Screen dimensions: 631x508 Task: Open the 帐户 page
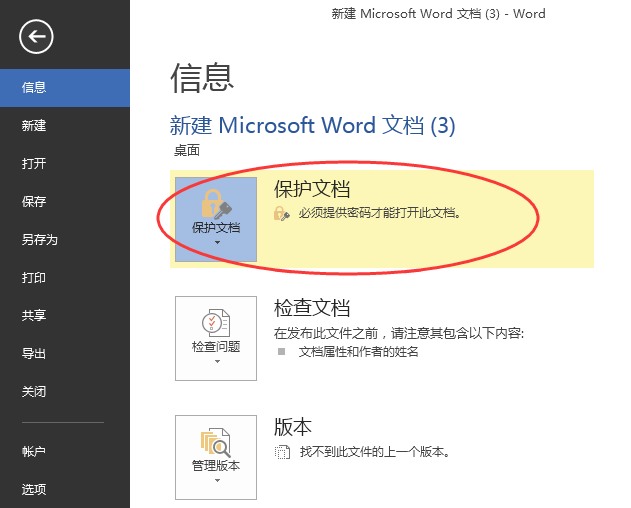[65, 451]
